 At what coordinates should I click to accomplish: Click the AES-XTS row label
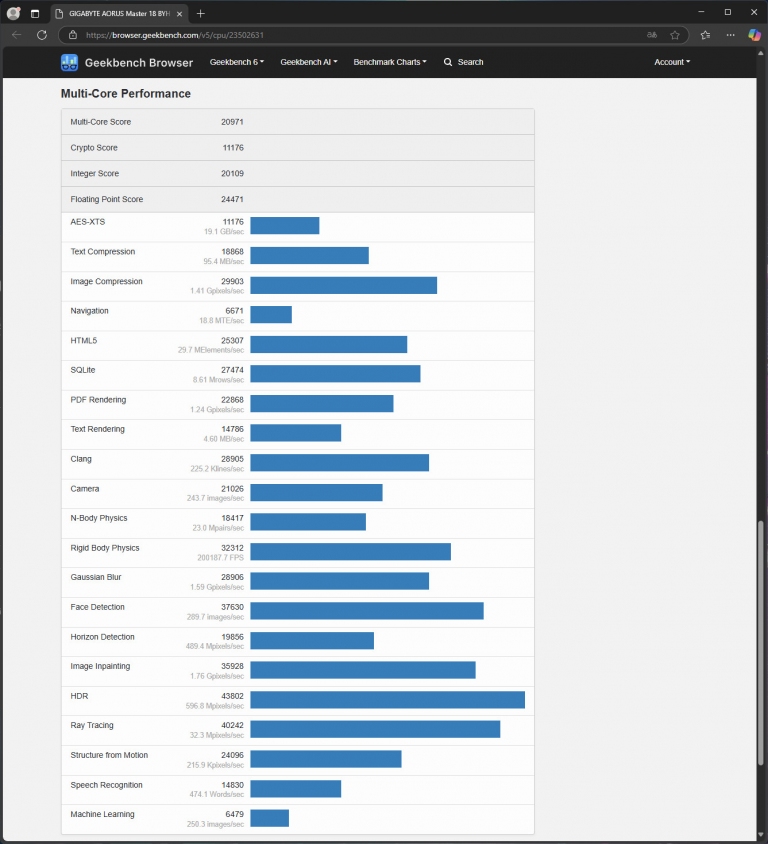point(88,222)
